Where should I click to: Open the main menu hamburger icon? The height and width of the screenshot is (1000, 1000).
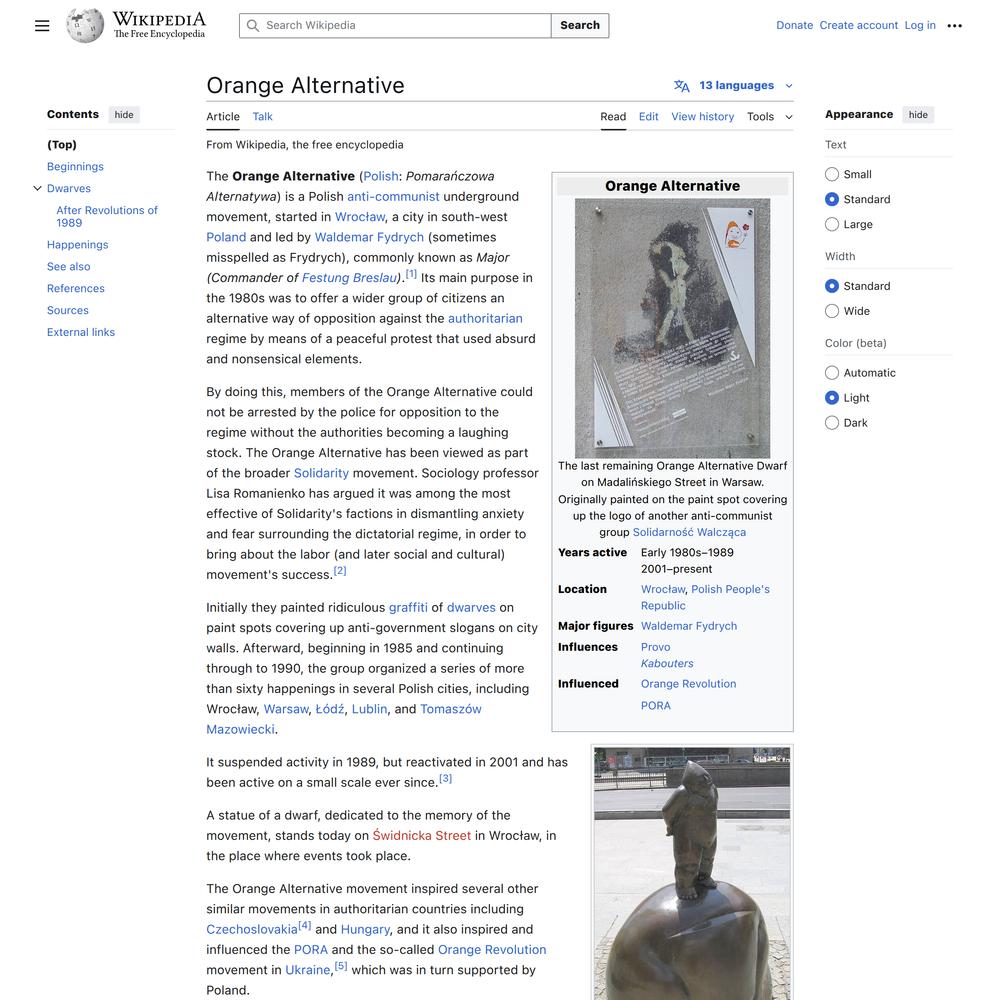tap(42, 26)
